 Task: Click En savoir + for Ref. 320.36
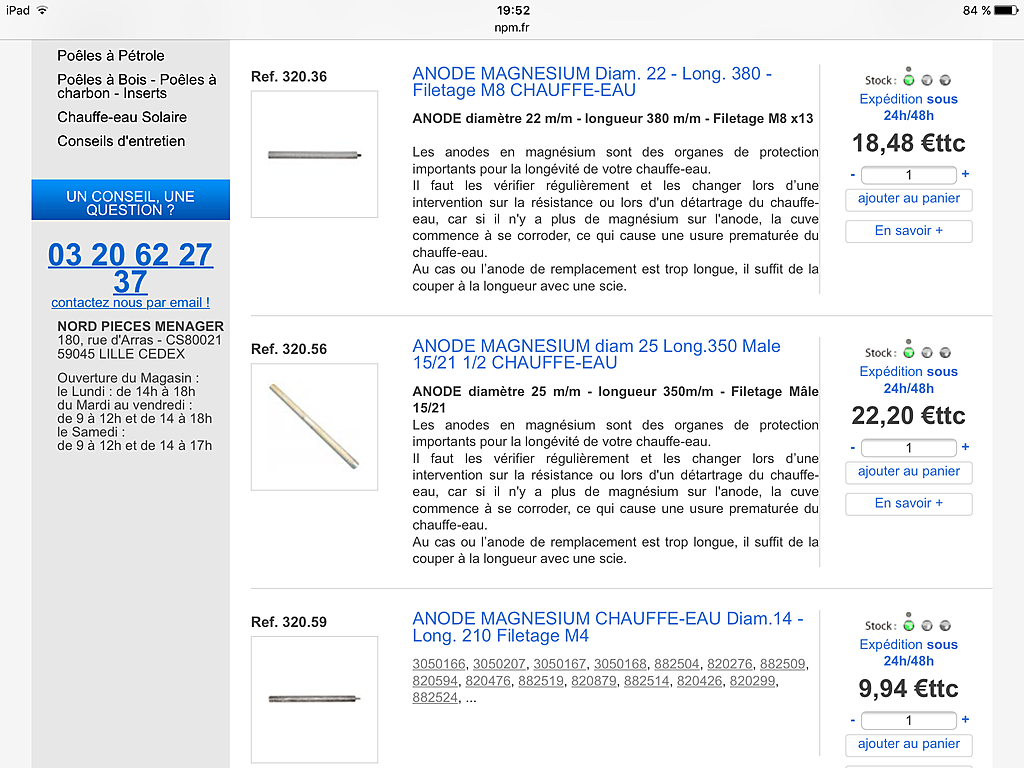[x=908, y=231]
